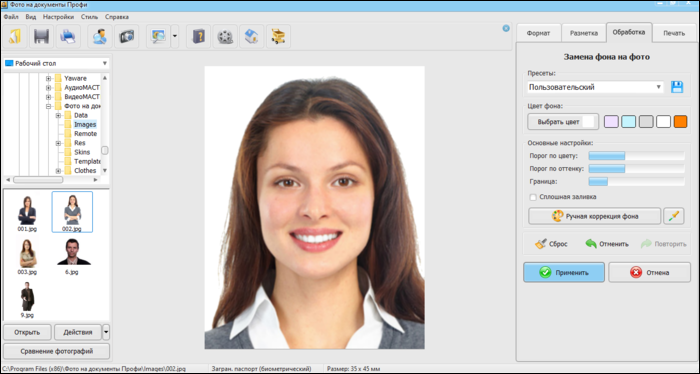Click the floppy disk save icon
The width and height of the screenshot is (700, 374).
tap(42, 37)
